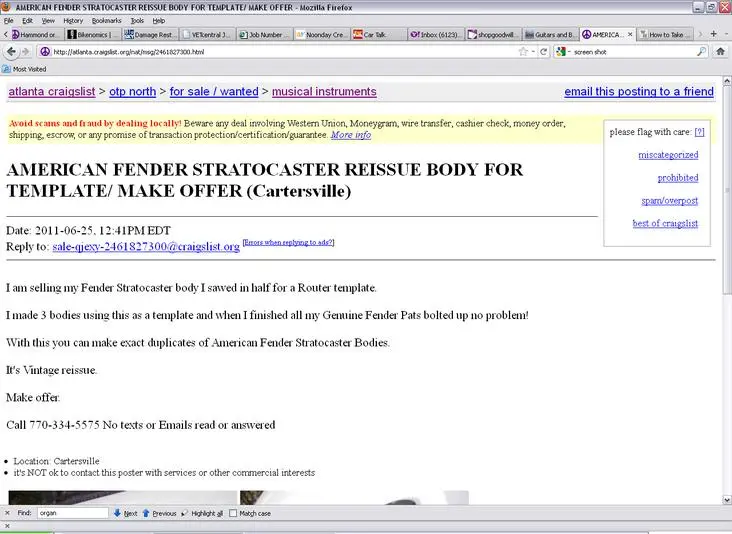Flag the post as prohibited
Screen dimensions: 732x534
pyautogui.click(x=678, y=178)
